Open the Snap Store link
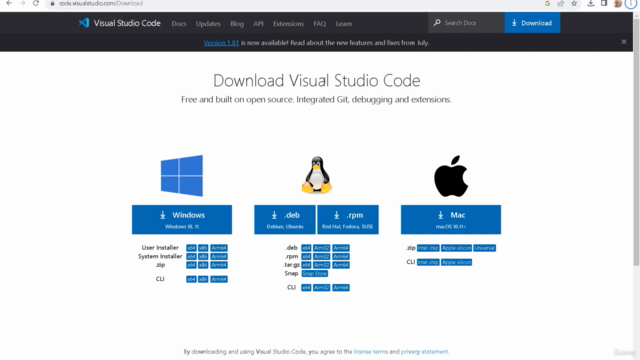 [314, 273]
